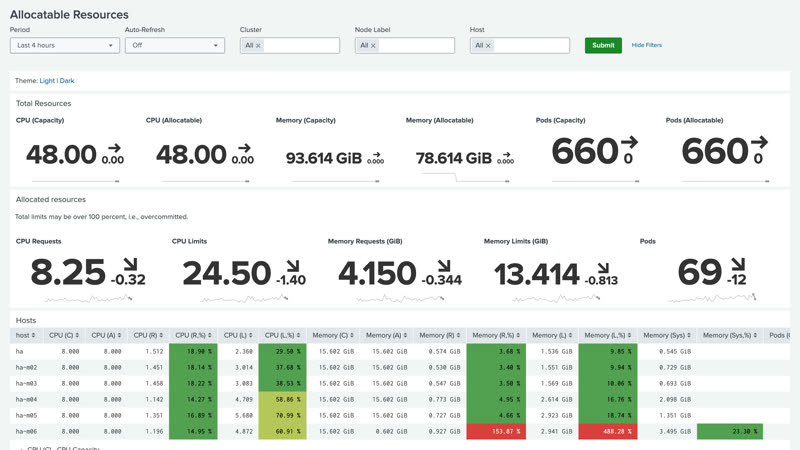Select the ha-m05 host row

click(399, 415)
